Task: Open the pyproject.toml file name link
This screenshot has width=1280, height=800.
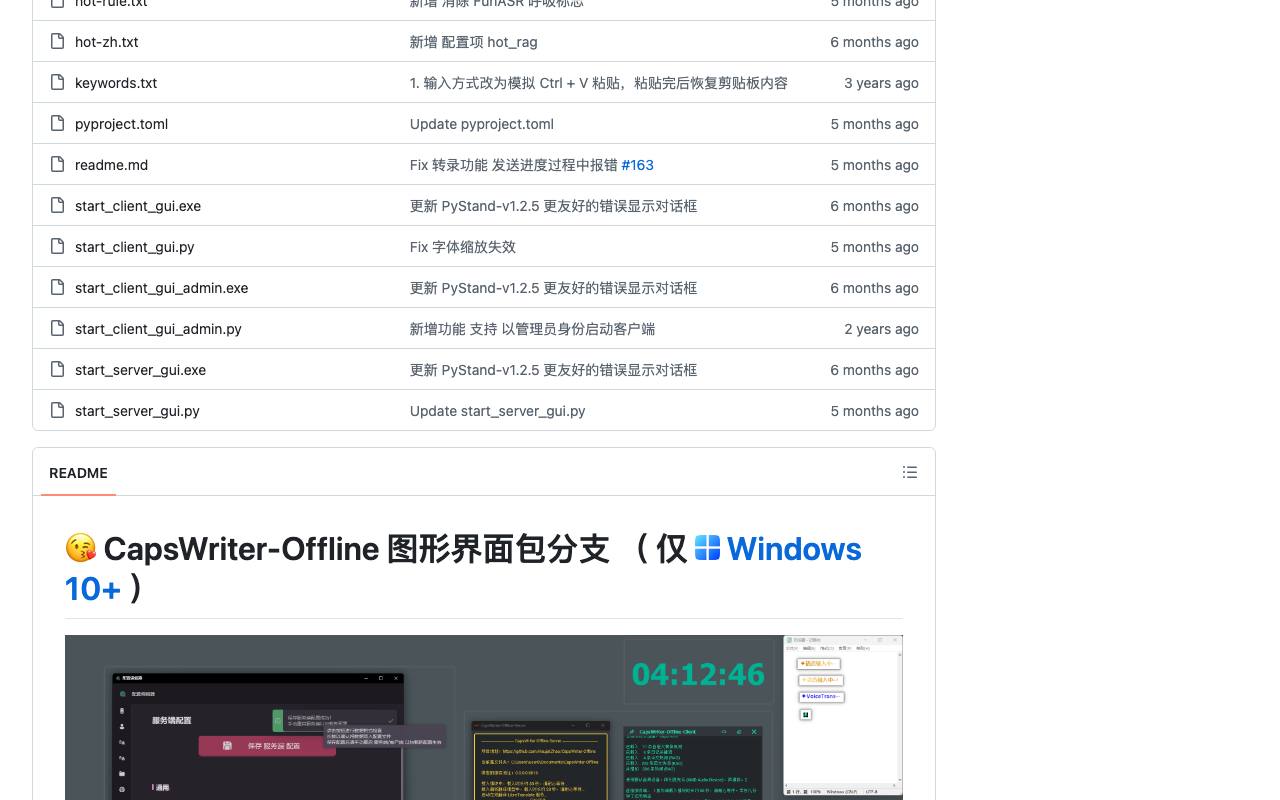Action: (121, 124)
